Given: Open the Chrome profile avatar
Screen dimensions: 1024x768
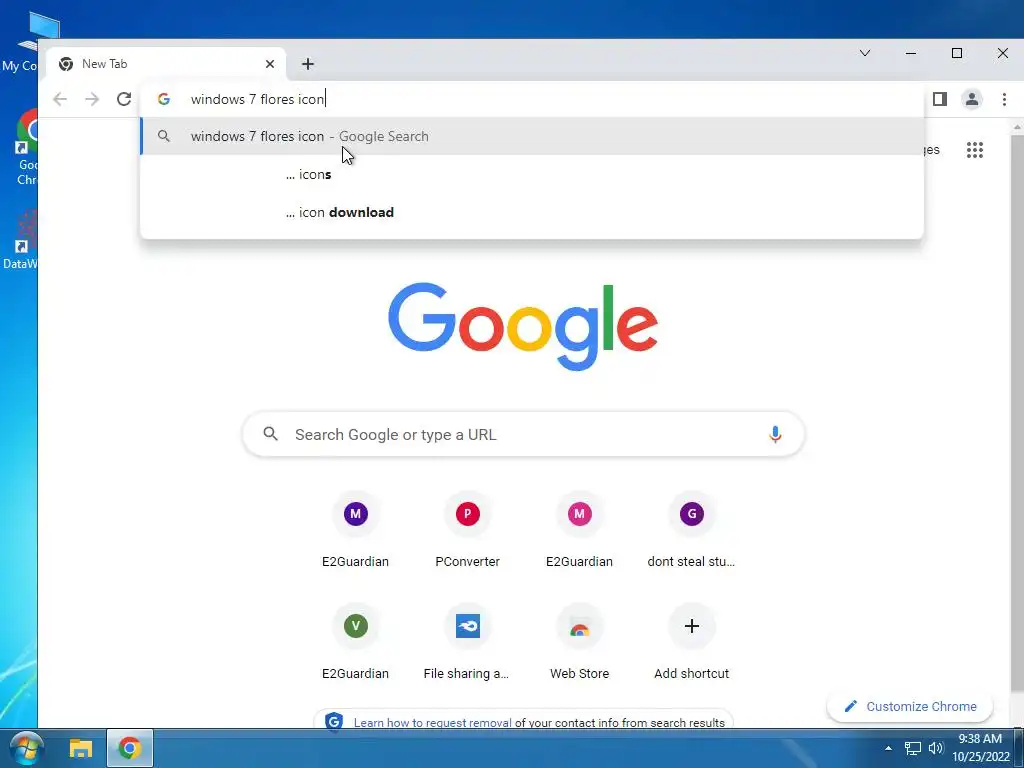Looking at the screenshot, I should point(972,99).
